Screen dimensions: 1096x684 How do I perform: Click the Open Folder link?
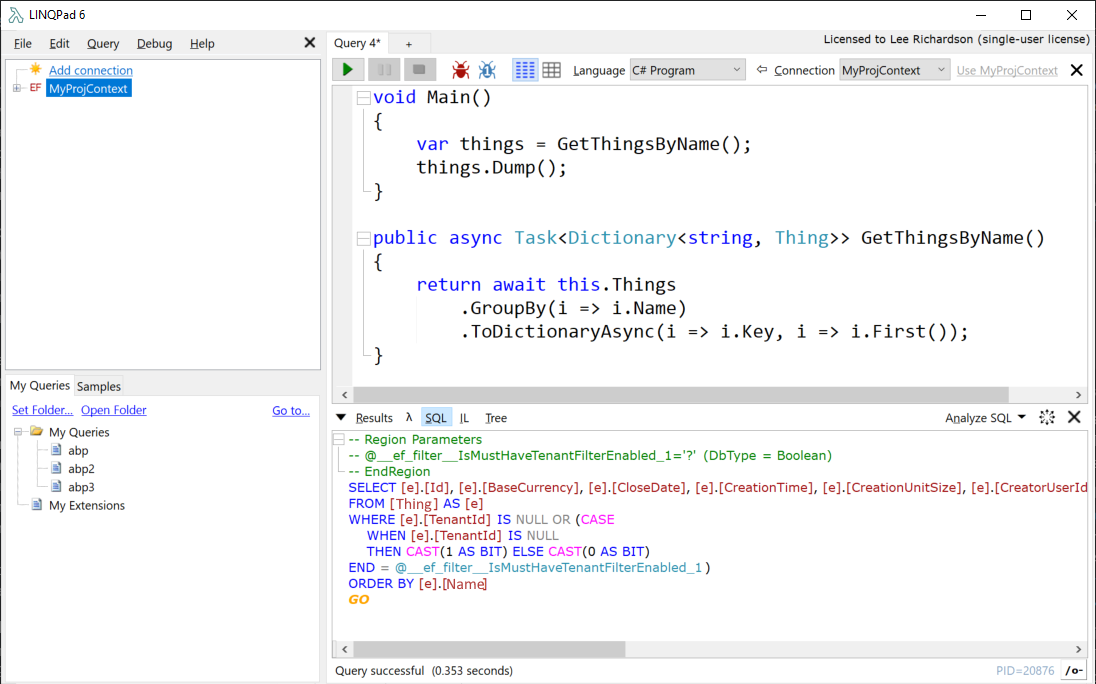tap(114, 410)
